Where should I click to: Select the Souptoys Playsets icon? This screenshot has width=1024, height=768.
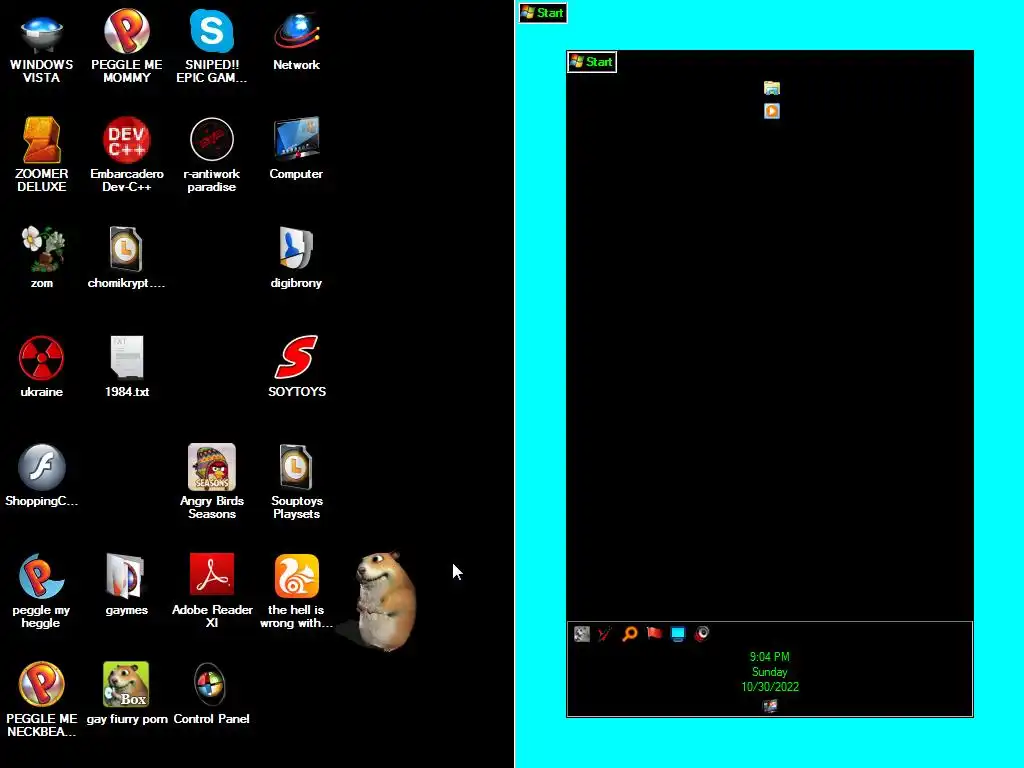click(x=296, y=482)
